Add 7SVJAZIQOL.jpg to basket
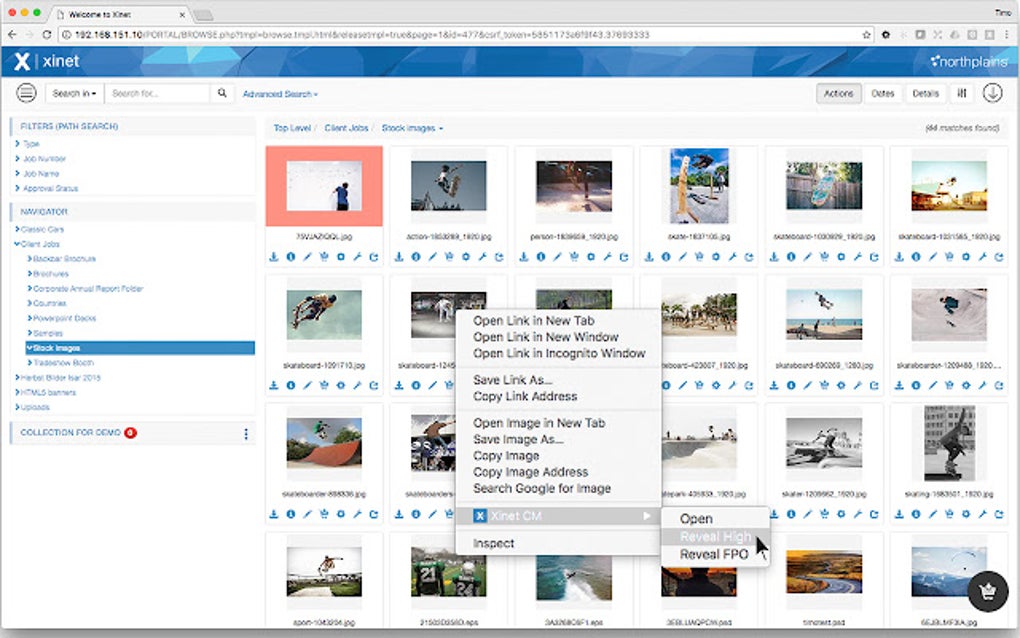 tap(324, 257)
